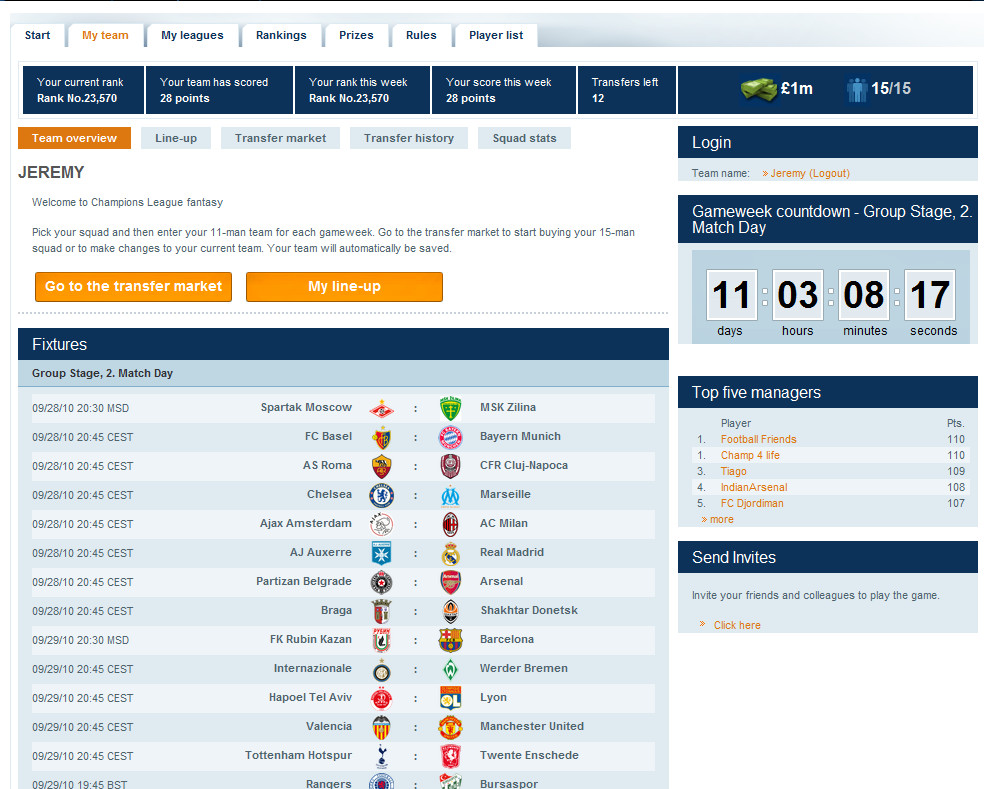This screenshot has height=789, width=984.
Task: Click the Bursaspor team name
Action: pyautogui.click(x=509, y=783)
